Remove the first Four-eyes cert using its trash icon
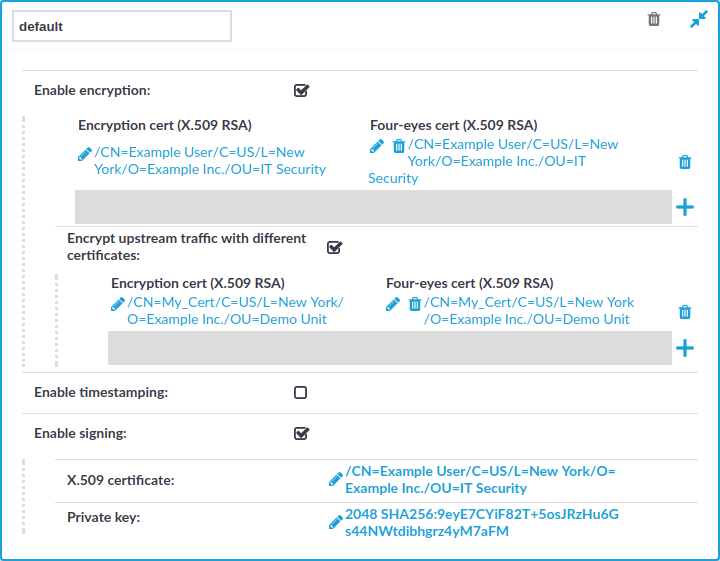720x561 pixels. click(399, 146)
